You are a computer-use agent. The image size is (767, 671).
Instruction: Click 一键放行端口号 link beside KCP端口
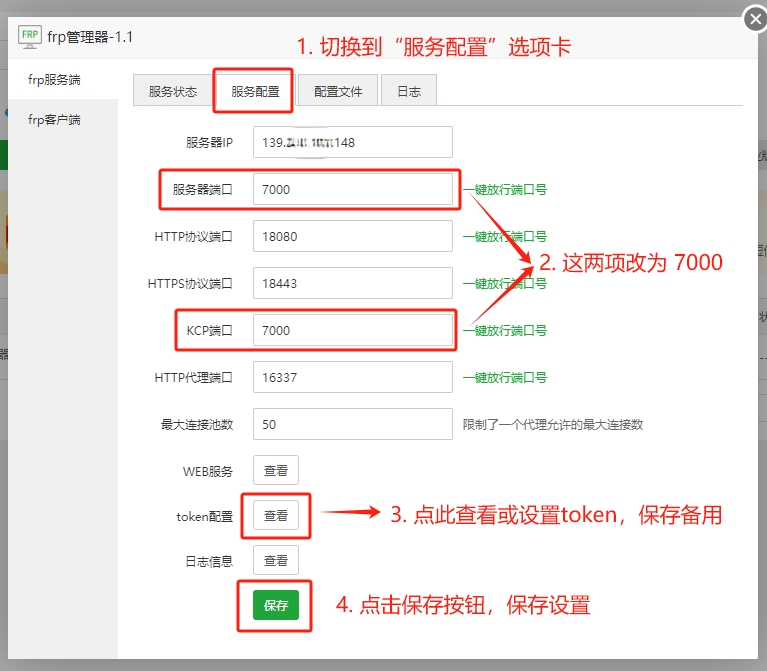[504, 330]
